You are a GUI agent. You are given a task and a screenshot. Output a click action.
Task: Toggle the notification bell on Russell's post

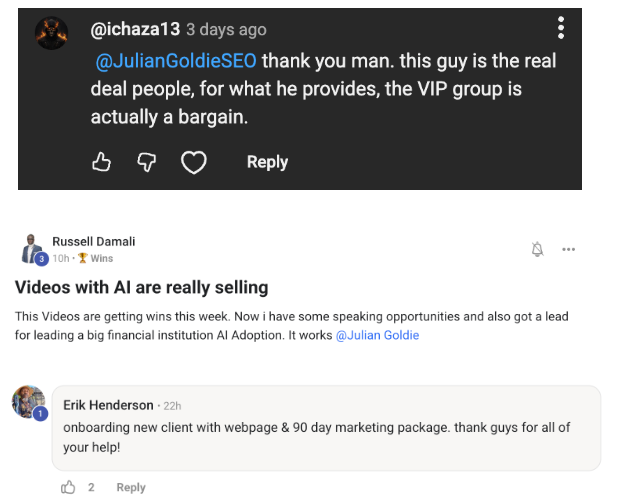tap(537, 249)
